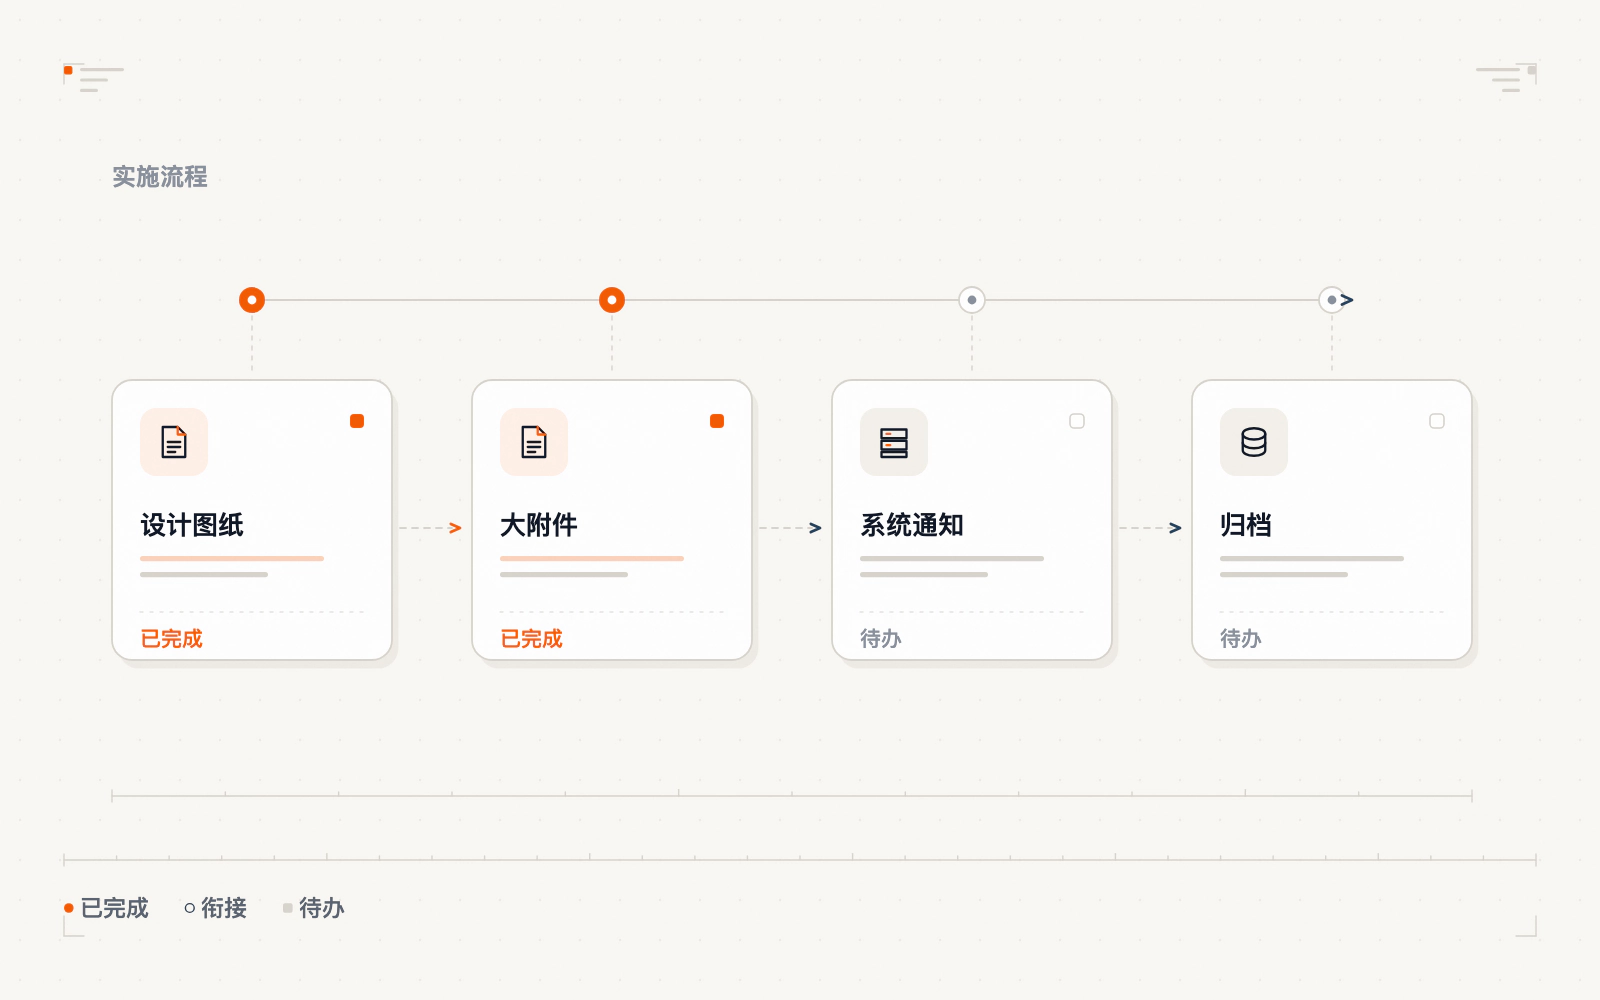Toggle the orange status square on 设计图纸 card
The width and height of the screenshot is (1600, 1000).
pos(357,421)
